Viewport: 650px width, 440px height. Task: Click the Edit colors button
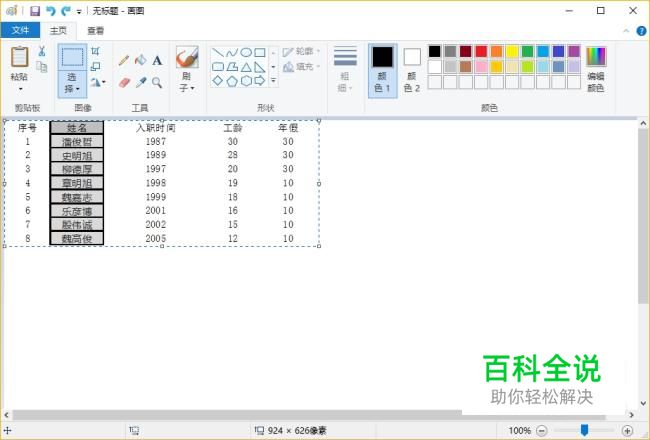coord(596,69)
